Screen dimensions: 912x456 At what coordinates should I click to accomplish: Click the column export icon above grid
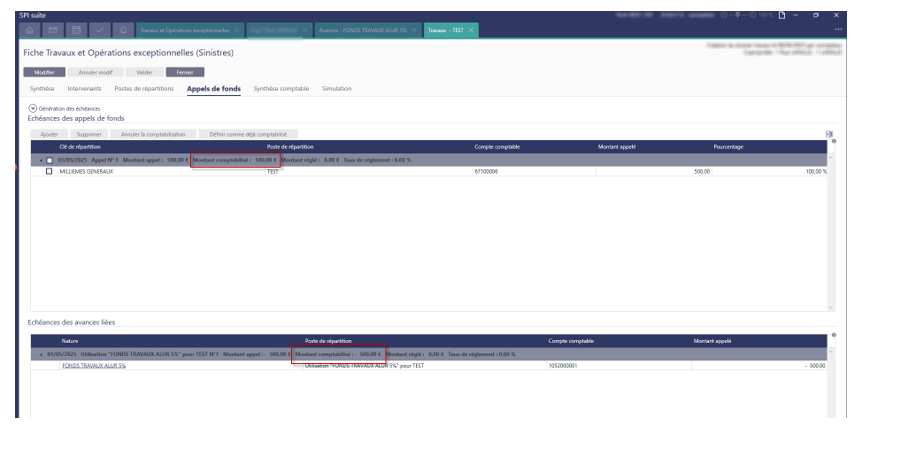[829, 134]
